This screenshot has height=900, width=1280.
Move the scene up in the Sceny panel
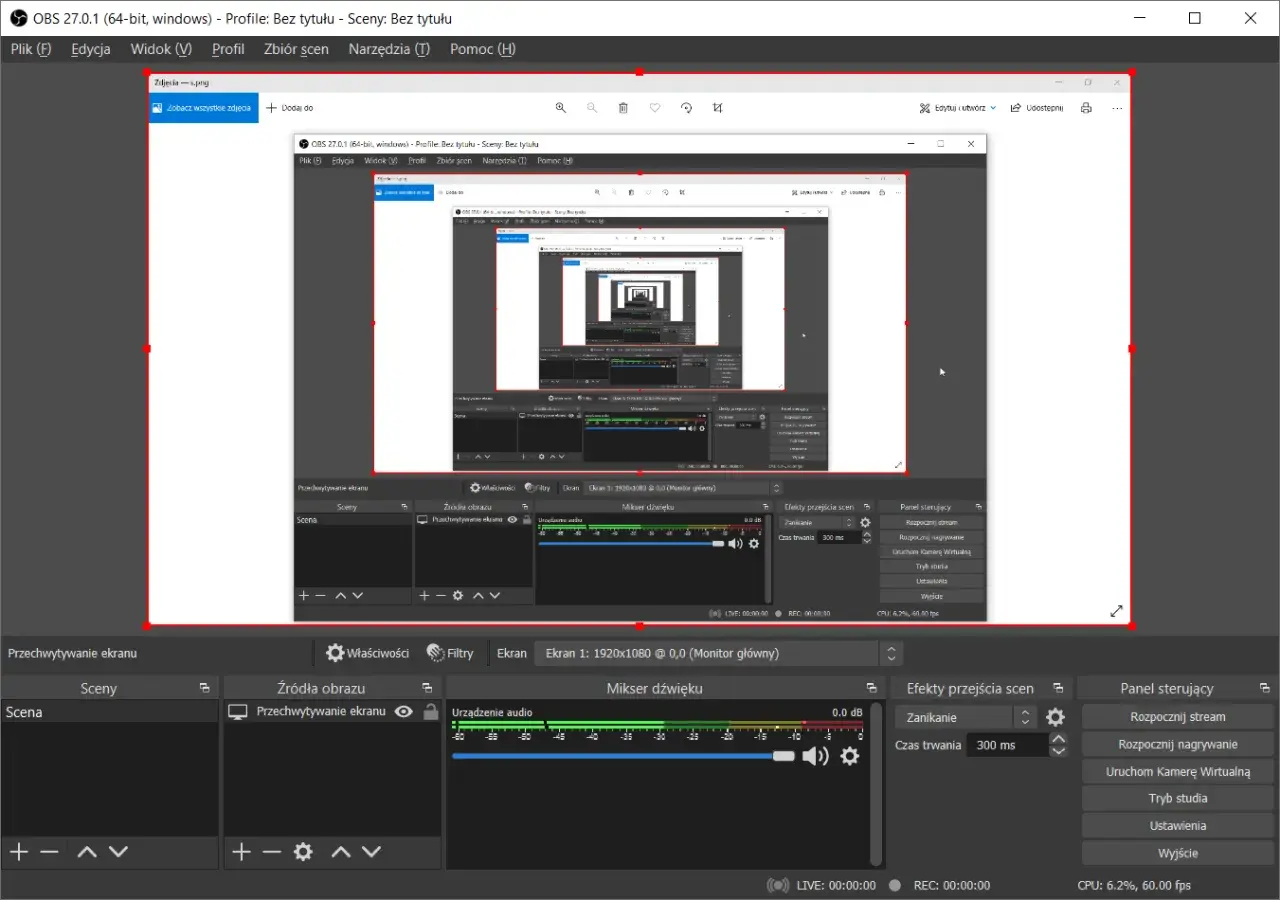[87, 852]
